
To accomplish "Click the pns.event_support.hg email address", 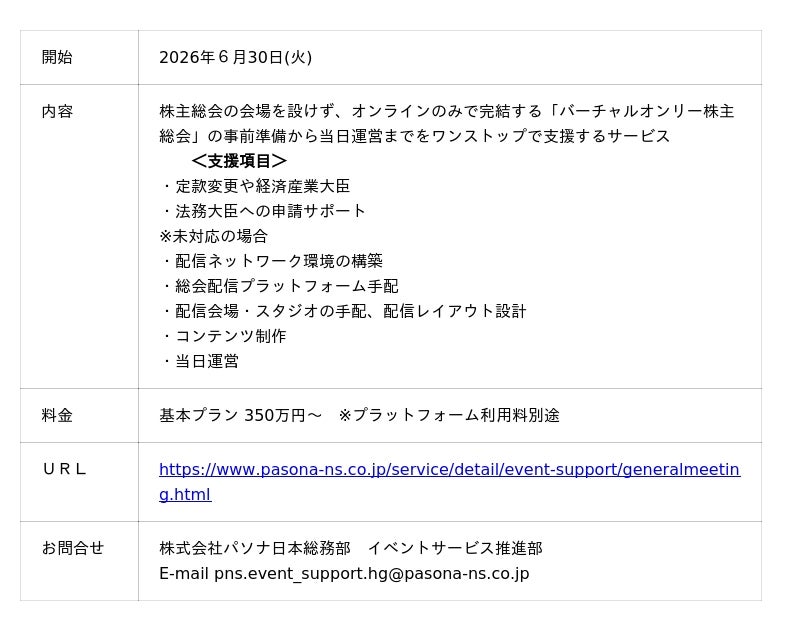I will (371, 574).
